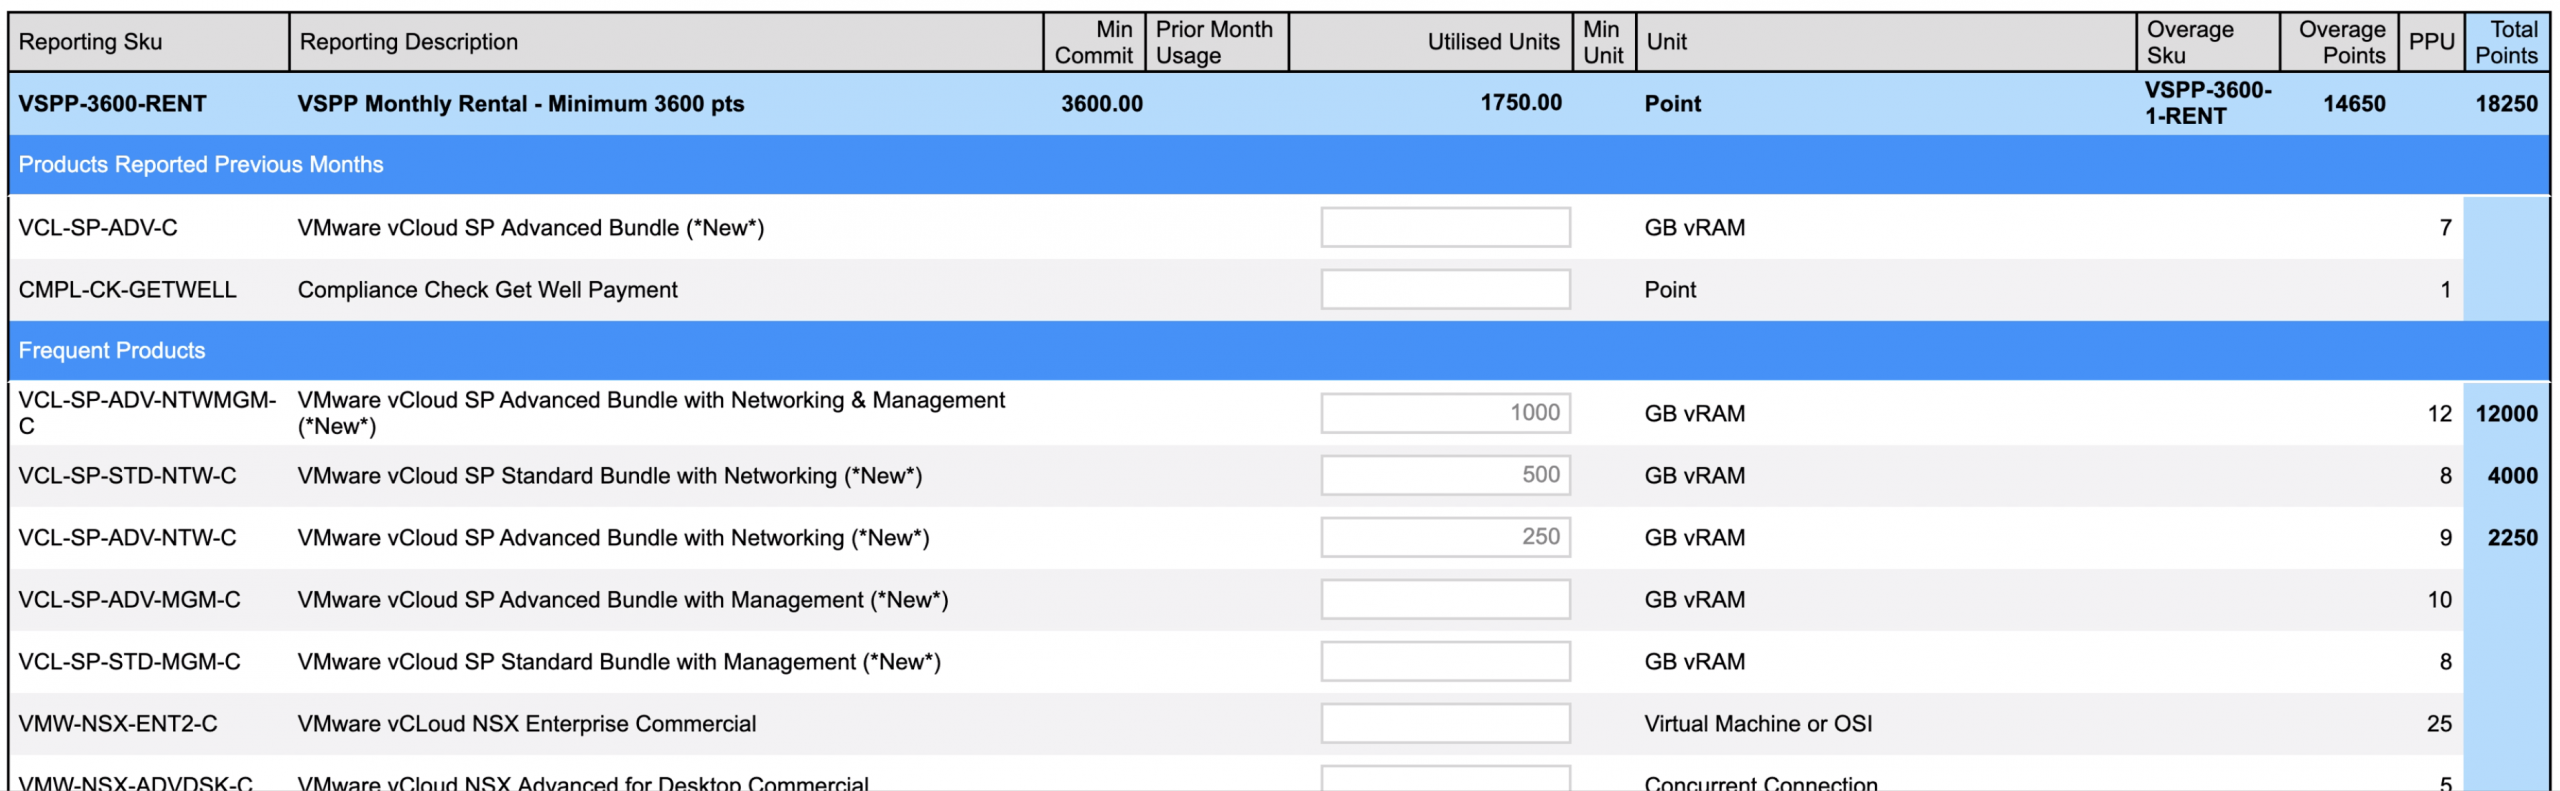Select the Total Points column header

(x=2506, y=42)
